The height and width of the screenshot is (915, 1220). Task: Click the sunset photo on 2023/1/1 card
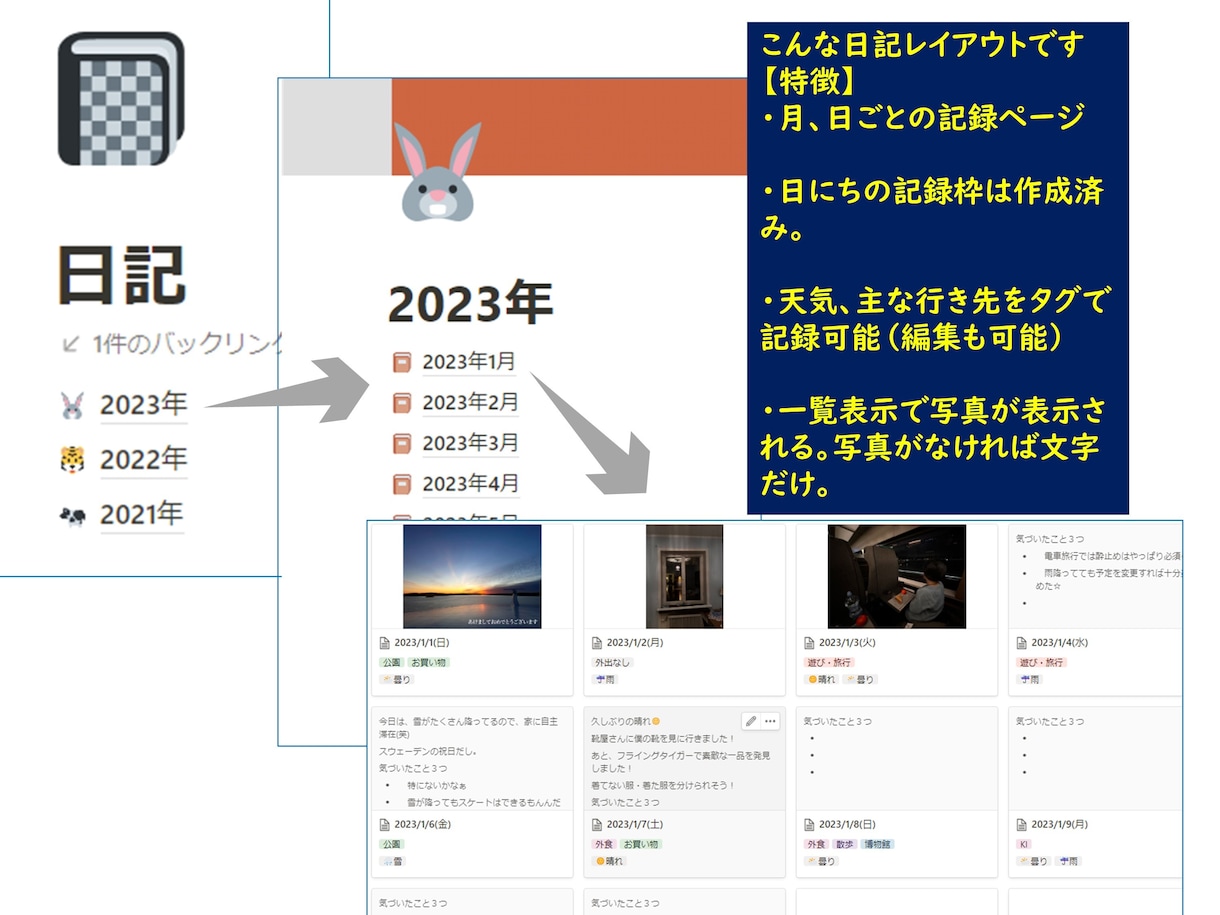coord(472,577)
